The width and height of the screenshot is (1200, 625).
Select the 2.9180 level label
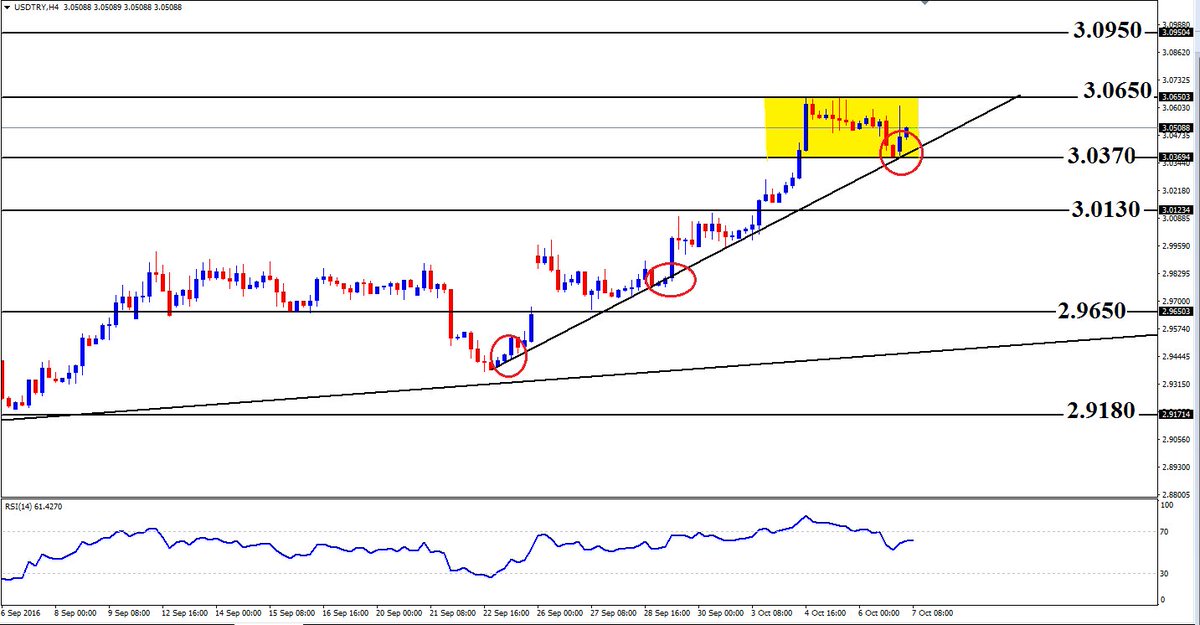[x=1100, y=411]
